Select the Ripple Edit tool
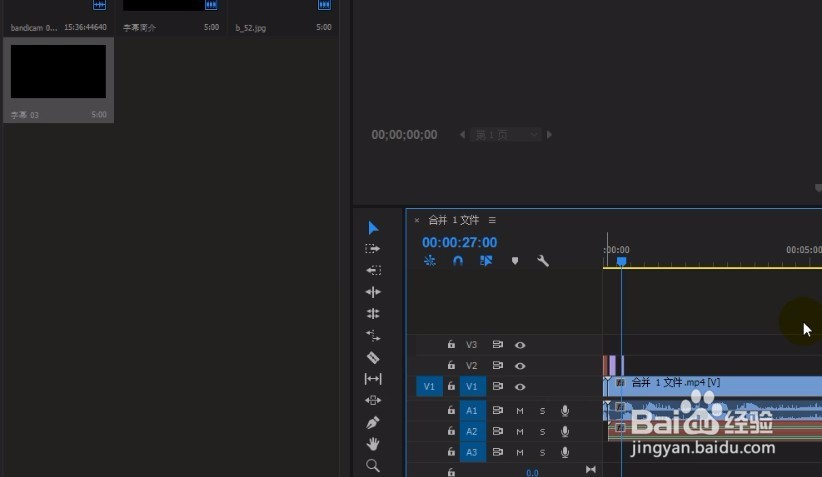 coord(373,291)
